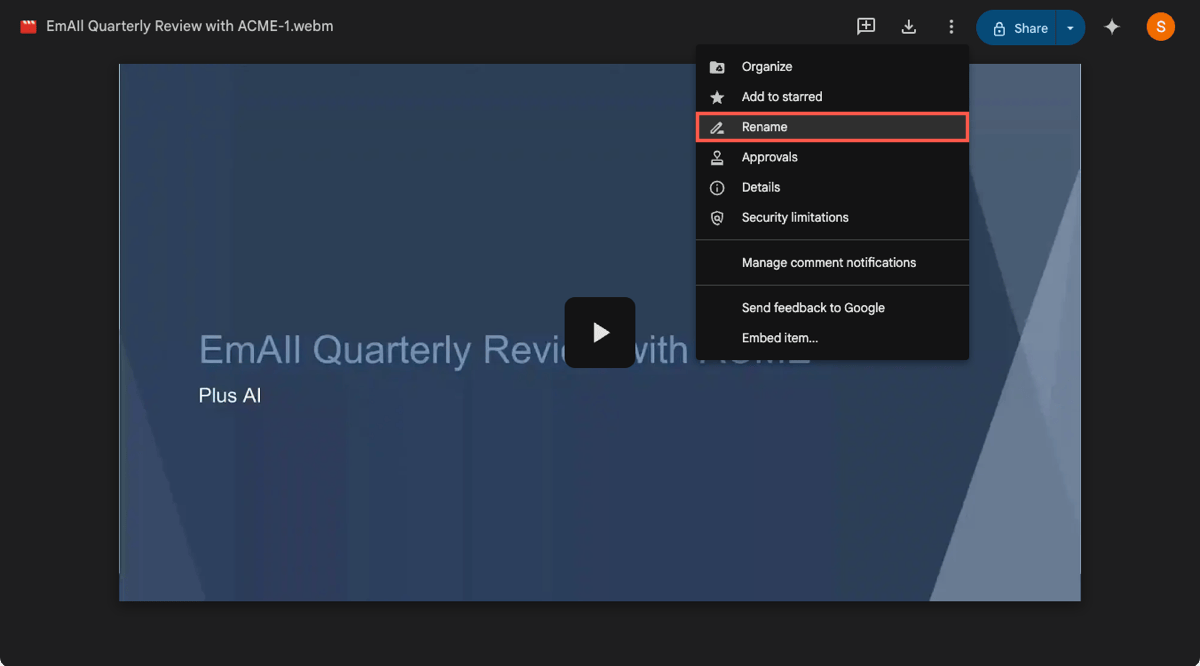The width and height of the screenshot is (1200, 666).
Task: Select Rename in the menu
Action: coord(832,127)
